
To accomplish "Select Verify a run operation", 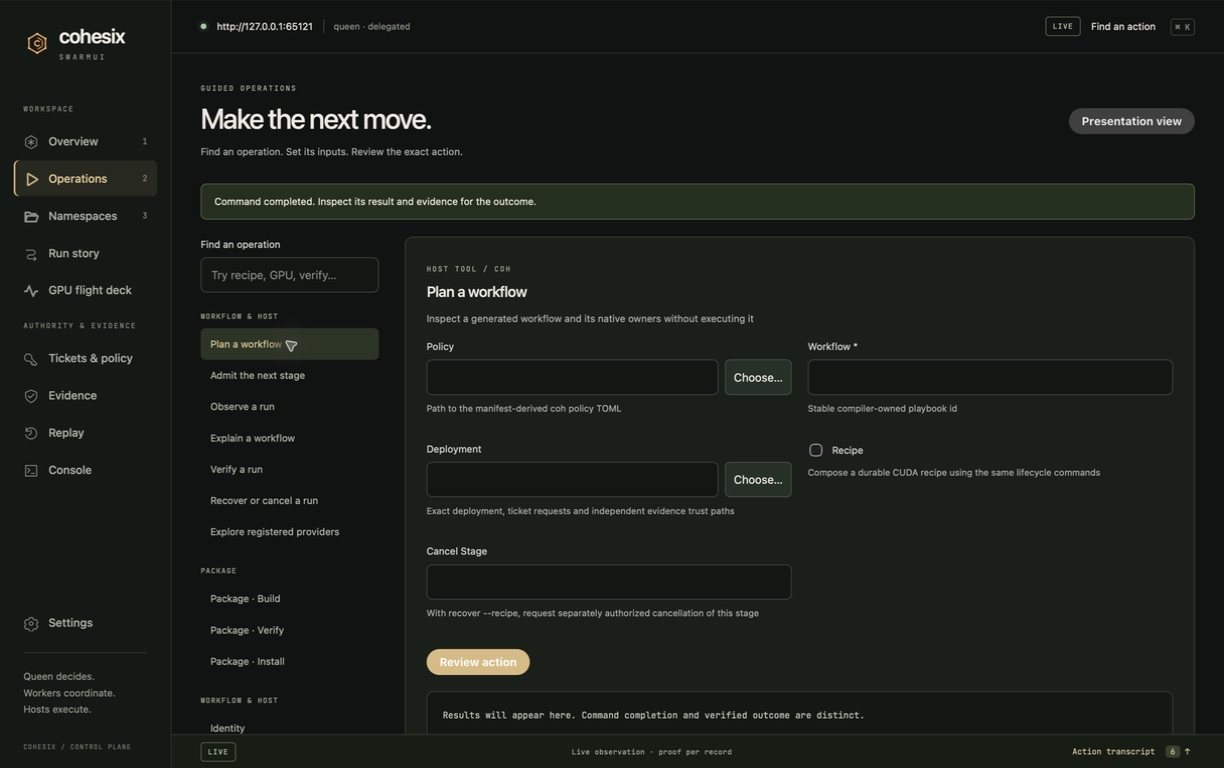I will [290, 469].
